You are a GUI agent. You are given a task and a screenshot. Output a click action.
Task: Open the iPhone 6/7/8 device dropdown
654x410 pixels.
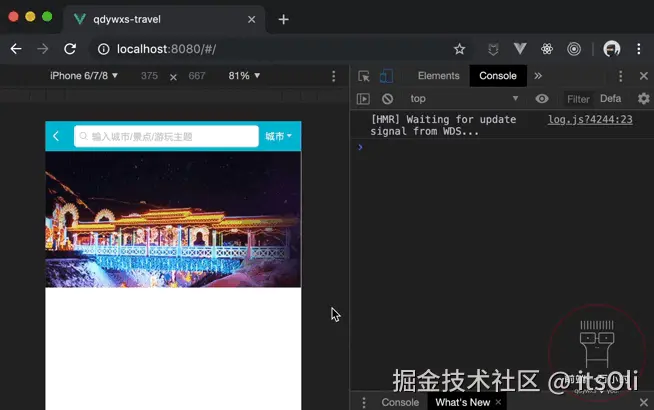pyautogui.click(x=84, y=76)
